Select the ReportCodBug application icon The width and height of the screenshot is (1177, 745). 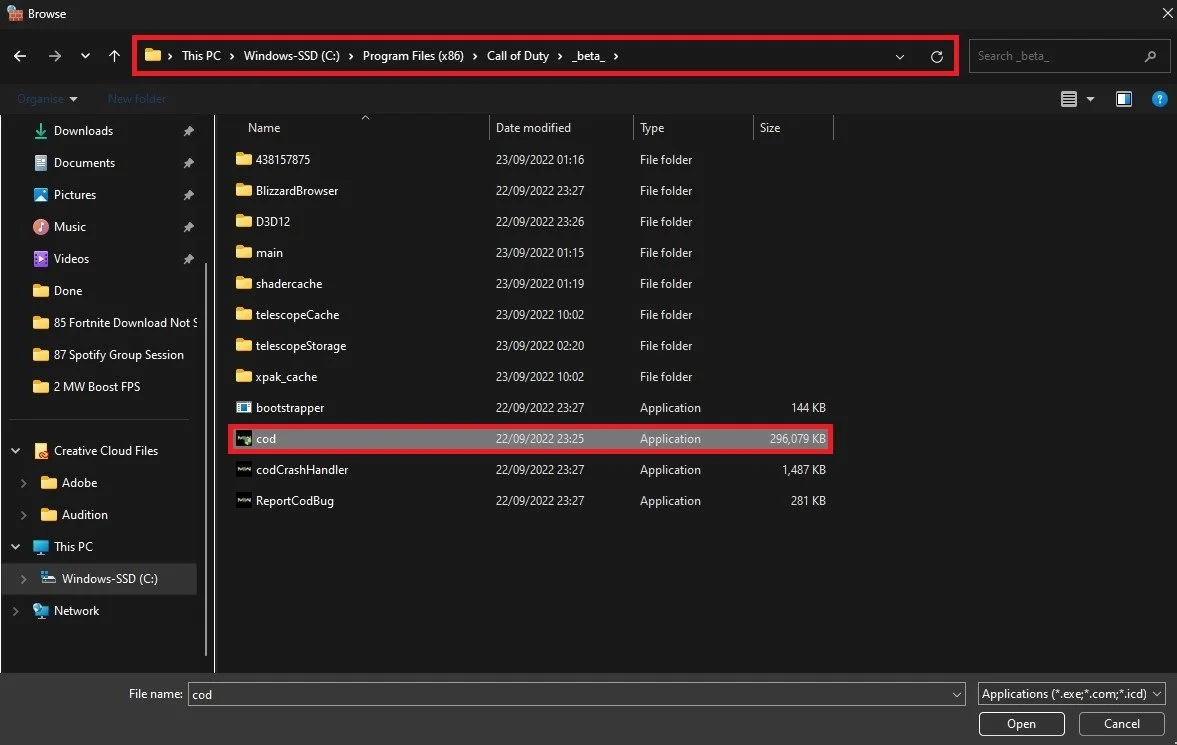tap(243, 501)
